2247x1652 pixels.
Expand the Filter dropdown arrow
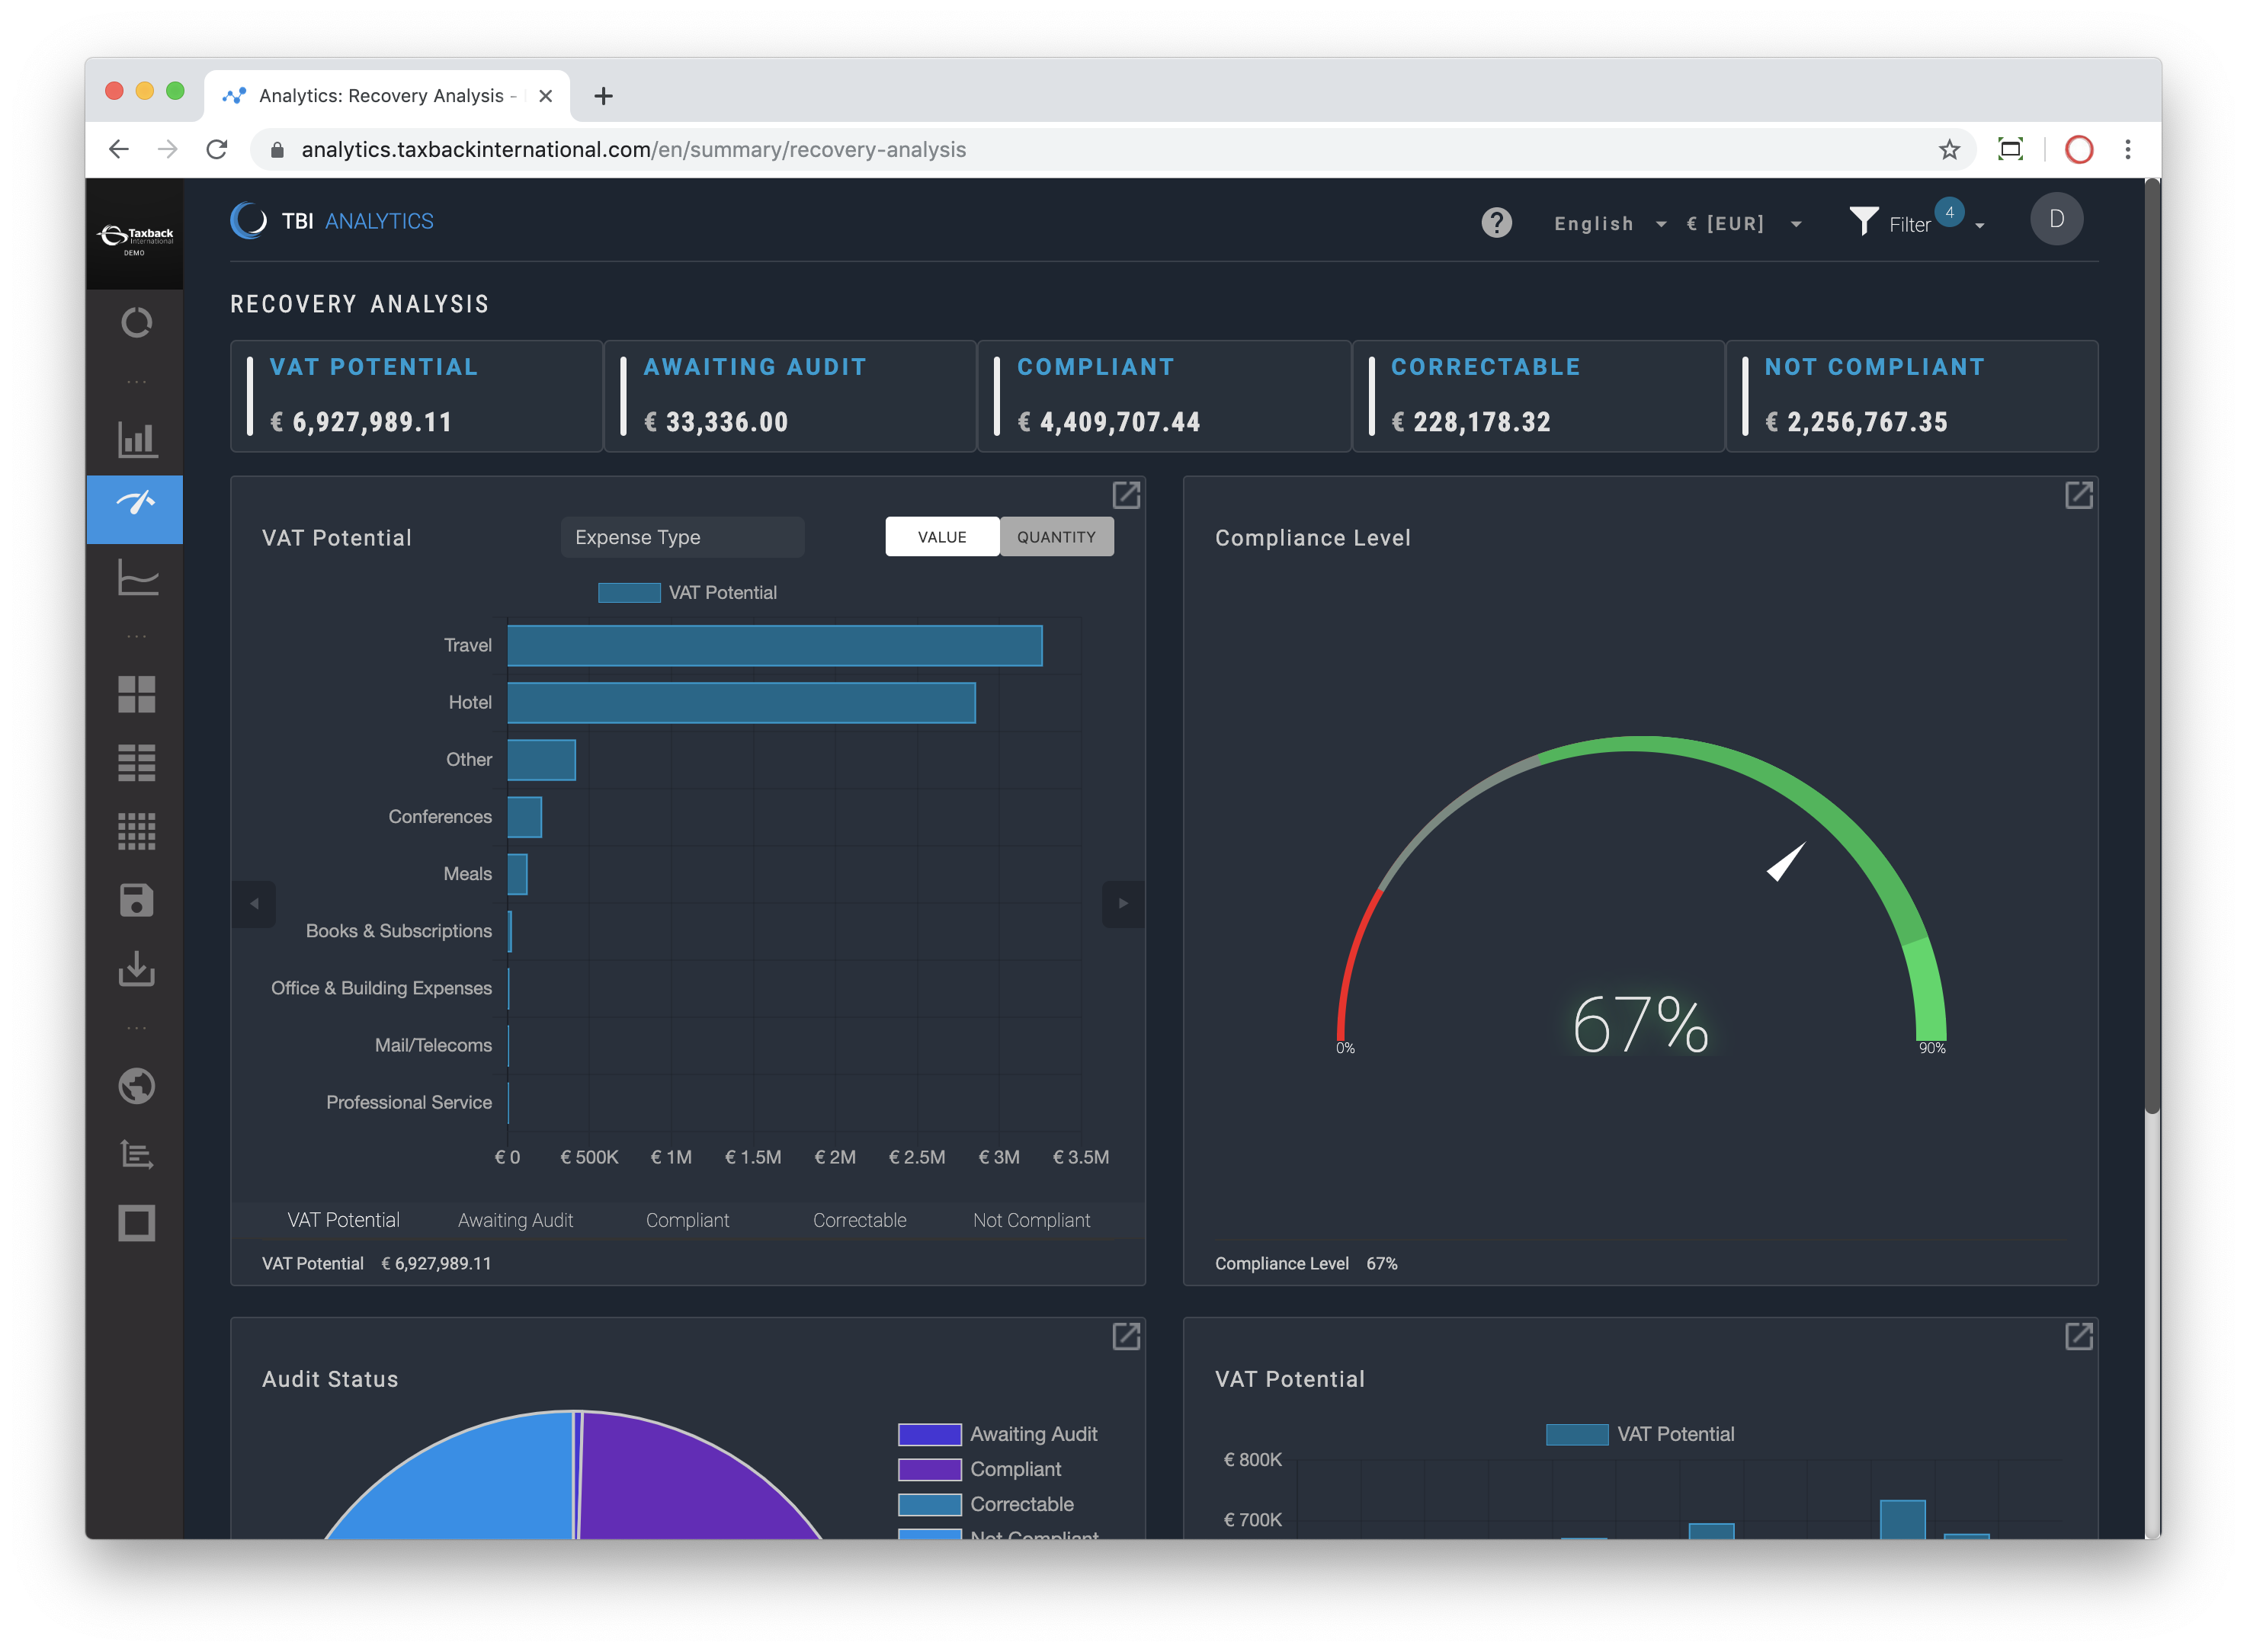1980,226
